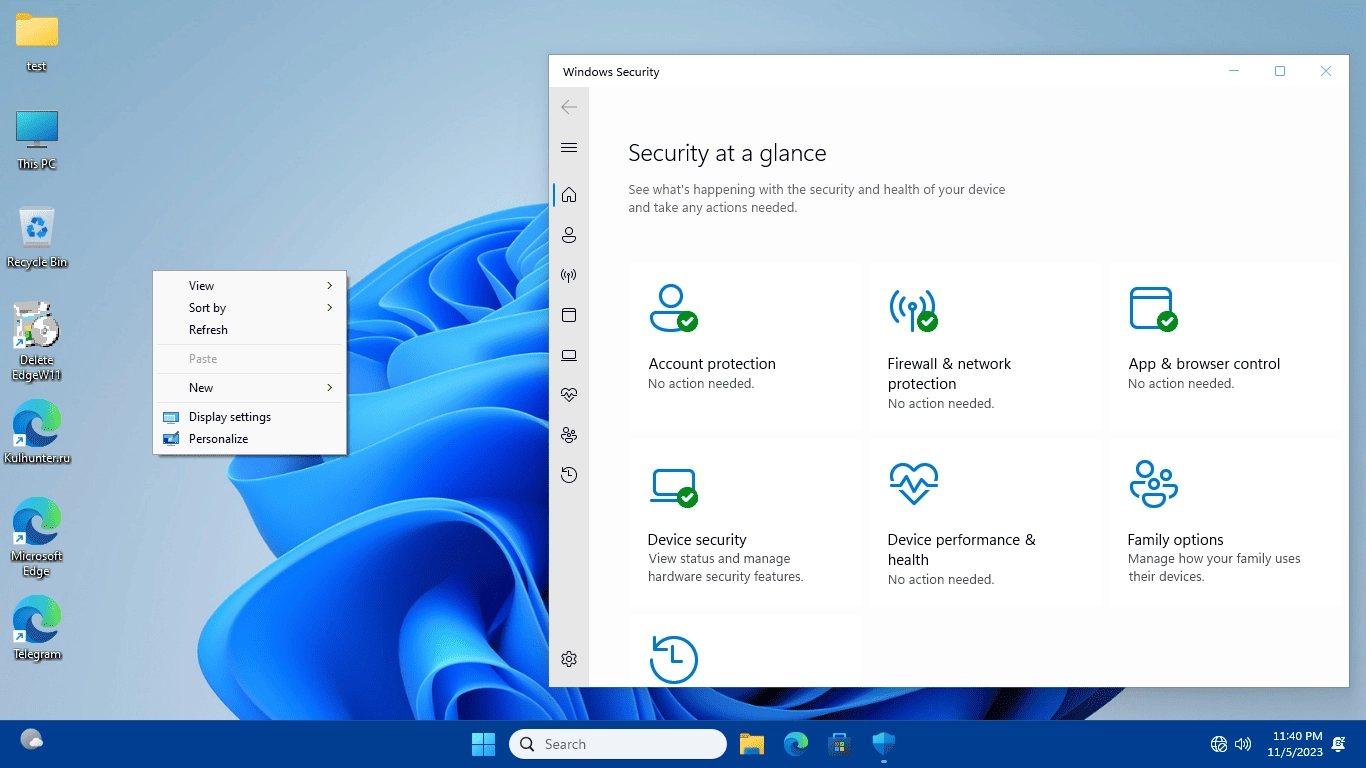Click the Device security tile icon
1366x768 pixels.
(673, 487)
